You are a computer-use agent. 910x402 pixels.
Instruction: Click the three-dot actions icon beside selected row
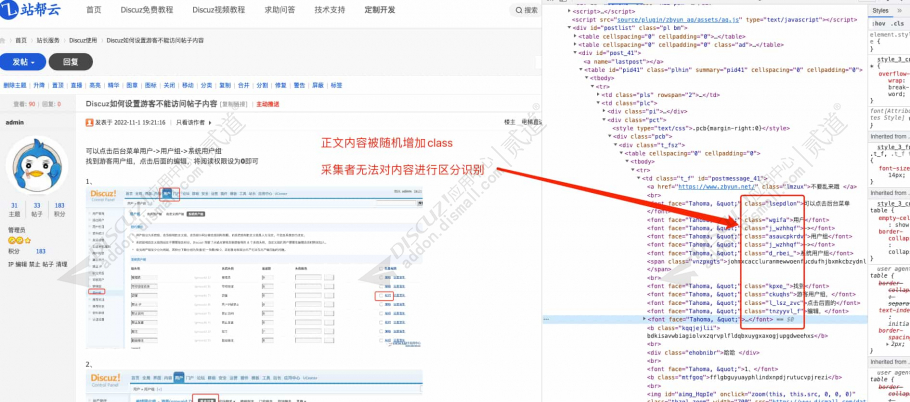pos(547,320)
